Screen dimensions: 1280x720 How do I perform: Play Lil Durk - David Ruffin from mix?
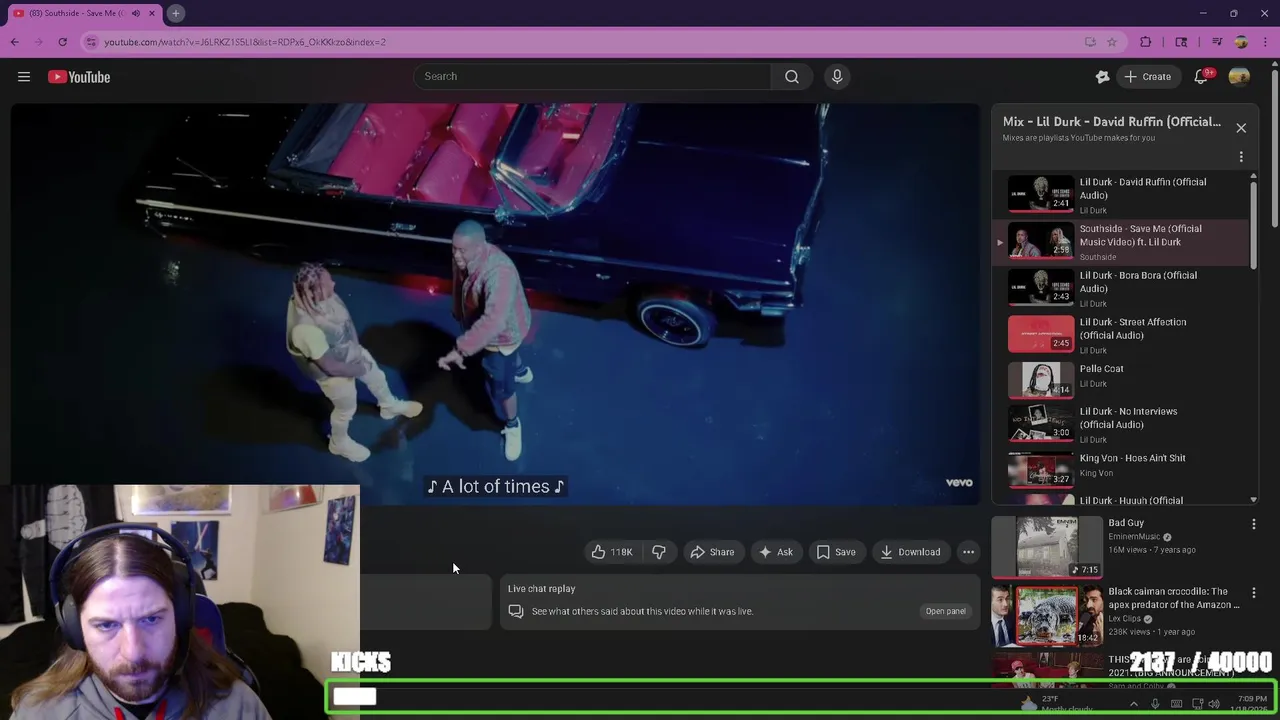tap(1121, 196)
